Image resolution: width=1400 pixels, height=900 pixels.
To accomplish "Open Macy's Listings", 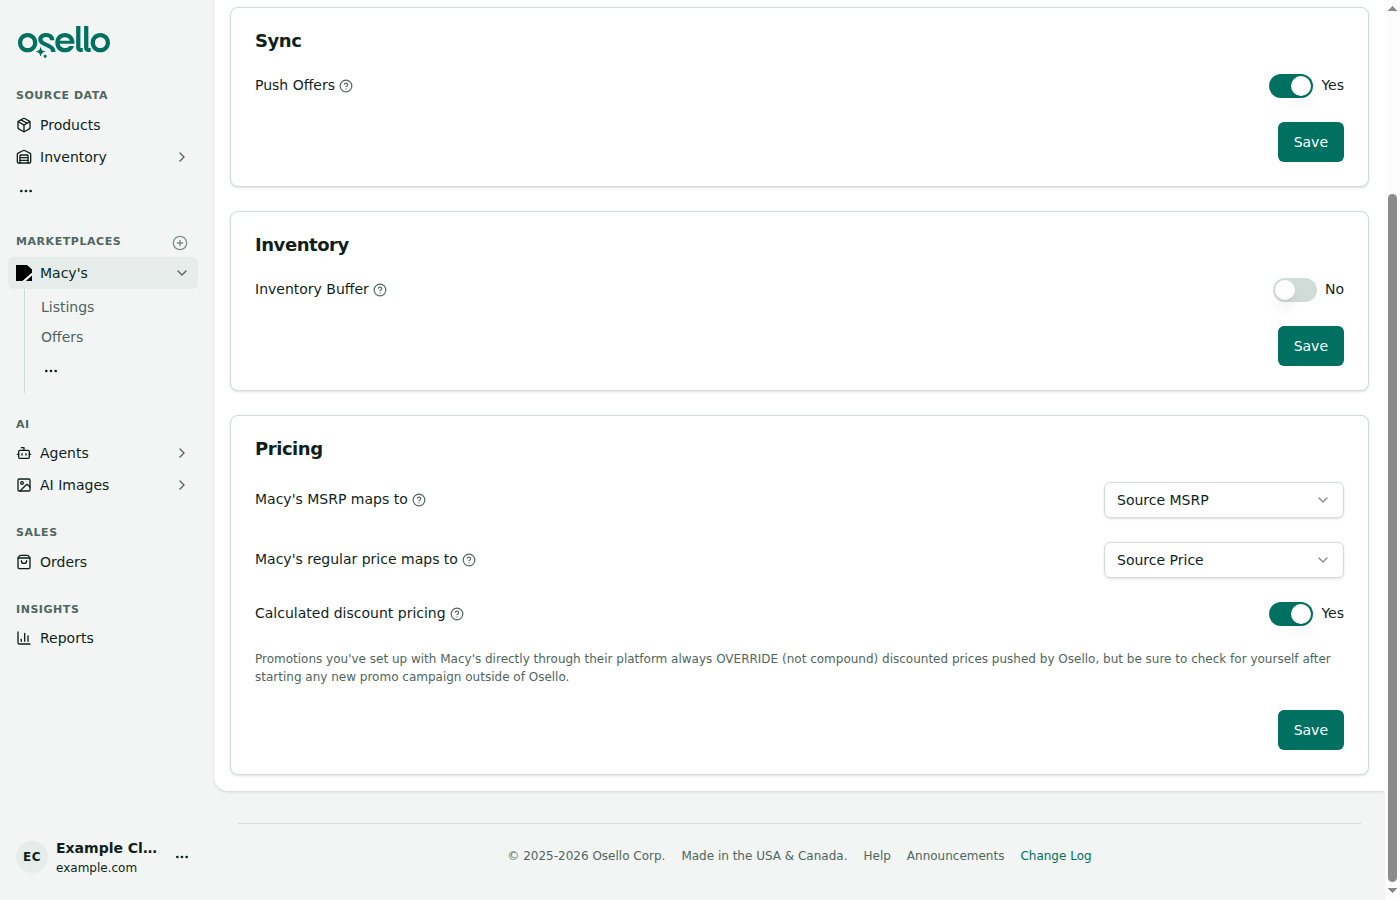I will (x=67, y=307).
